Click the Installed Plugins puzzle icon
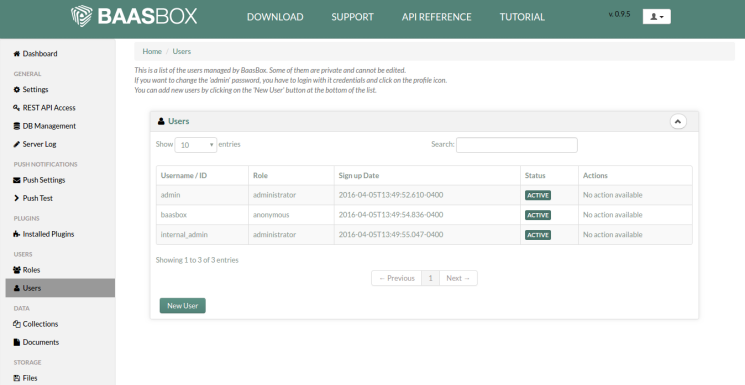Viewport: 745px width, 385px height. click(17, 234)
